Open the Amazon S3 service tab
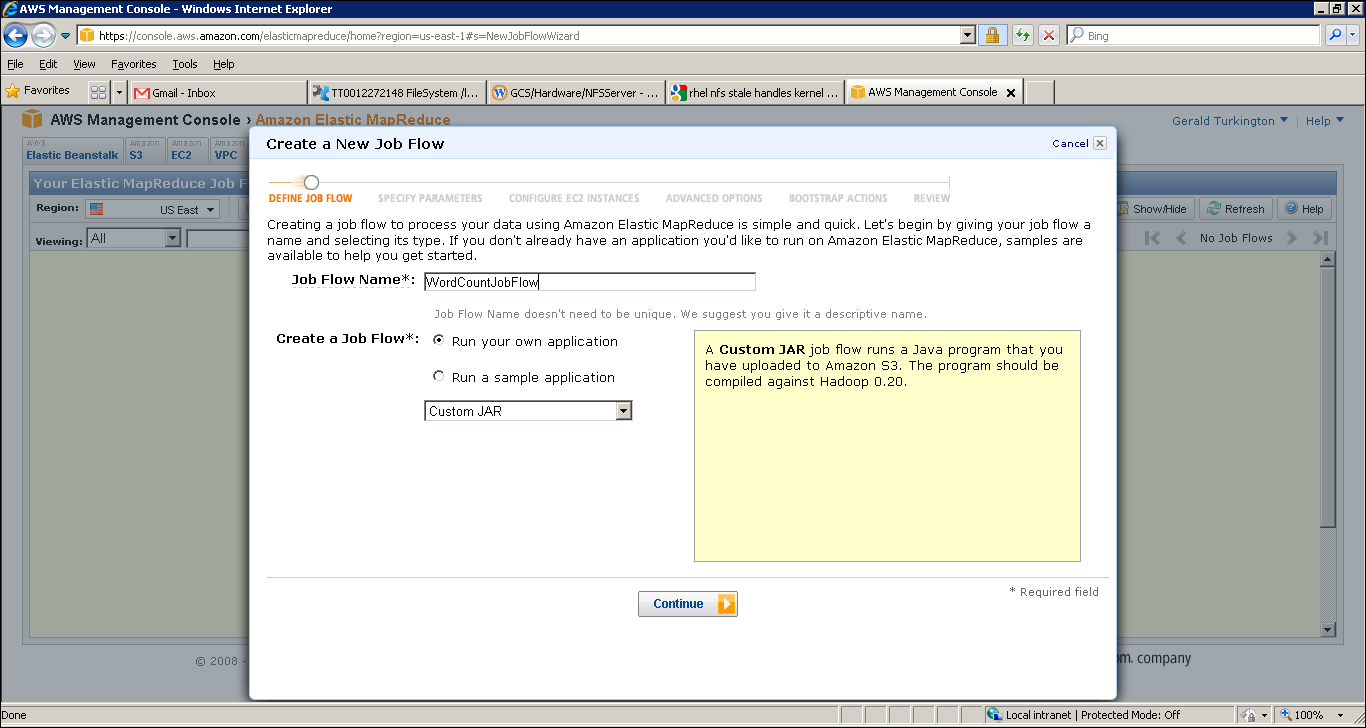Image resolution: width=1366 pixels, height=728 pixels. 145,150
